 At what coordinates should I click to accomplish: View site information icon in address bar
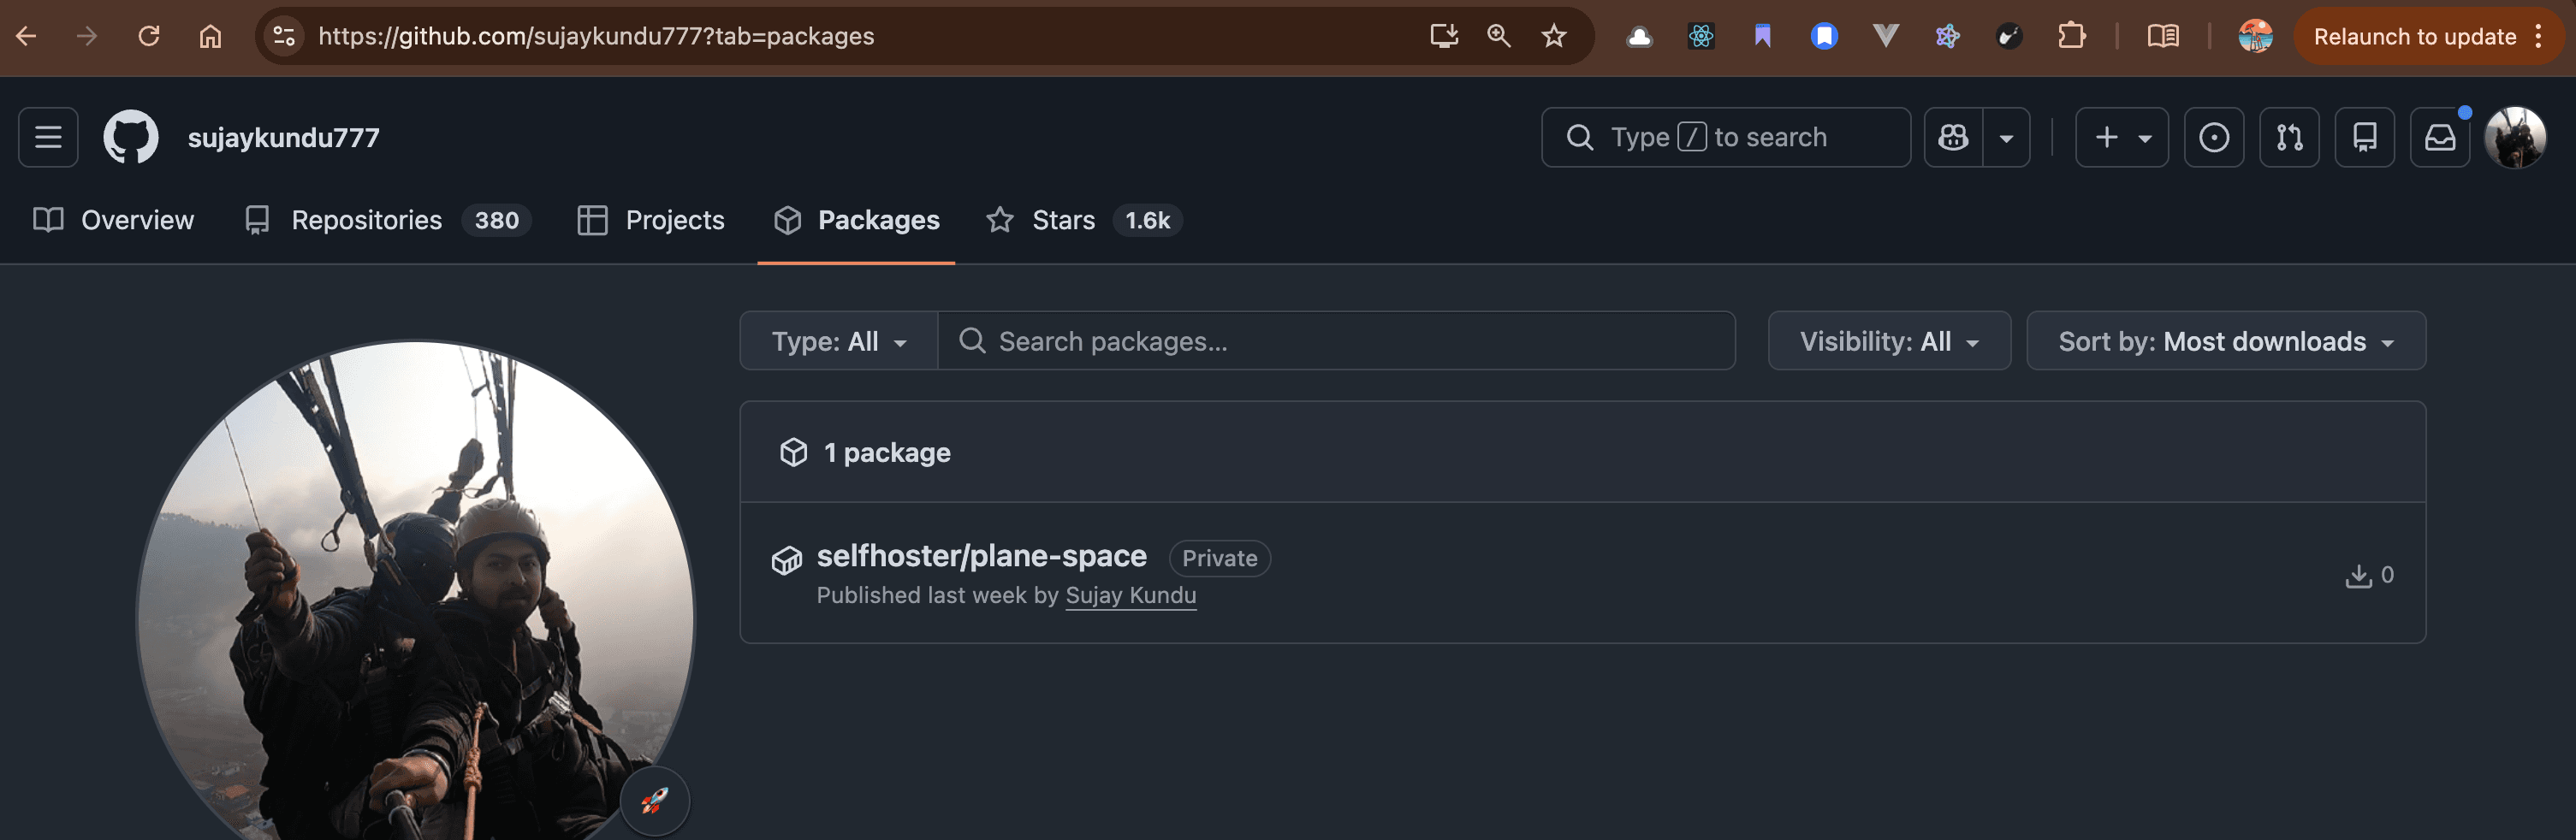click(x=284, y=36)
